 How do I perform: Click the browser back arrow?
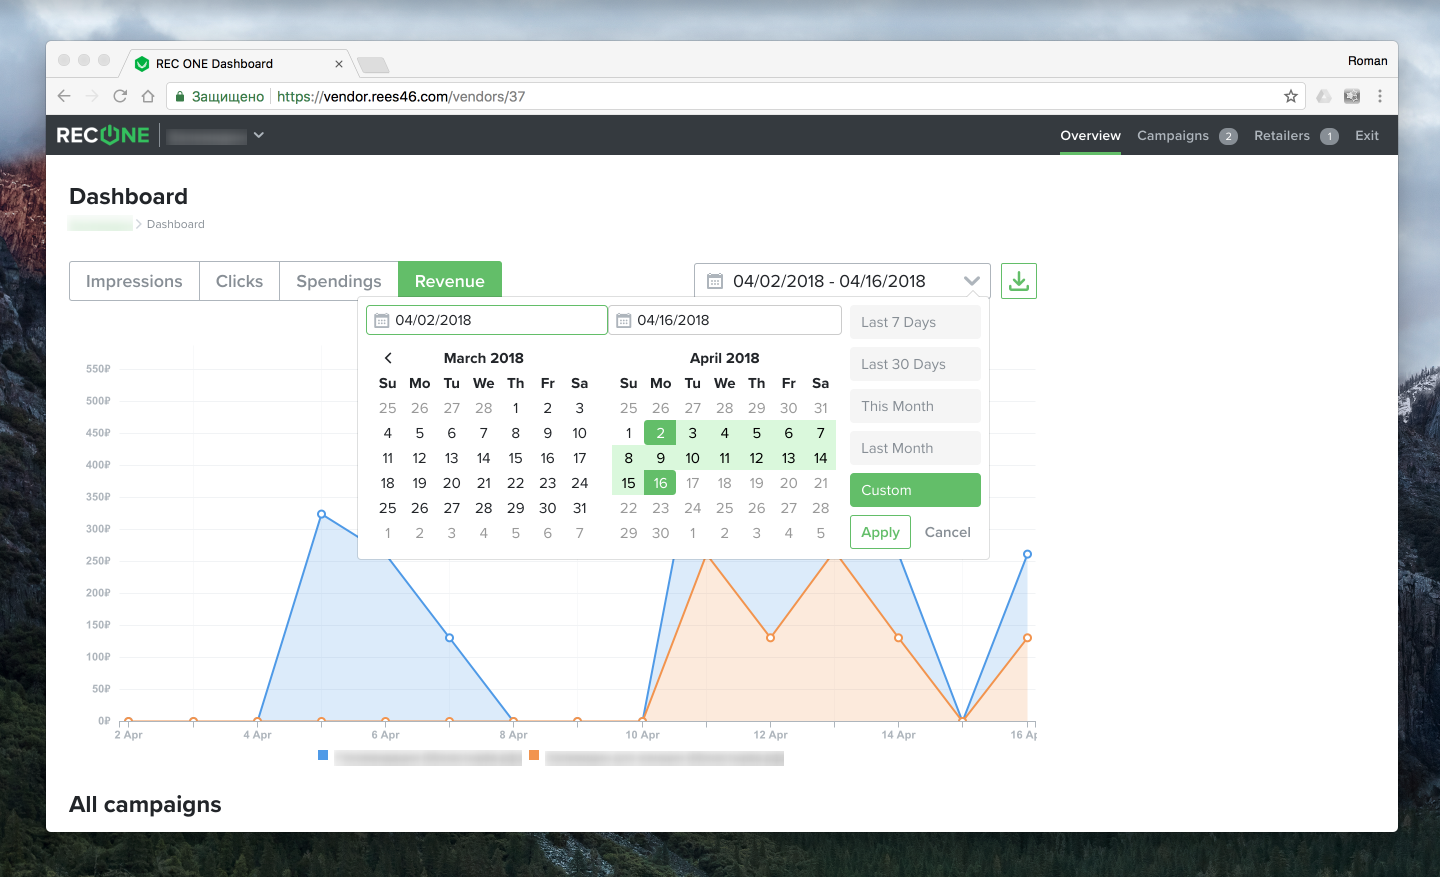click(64, 96)
